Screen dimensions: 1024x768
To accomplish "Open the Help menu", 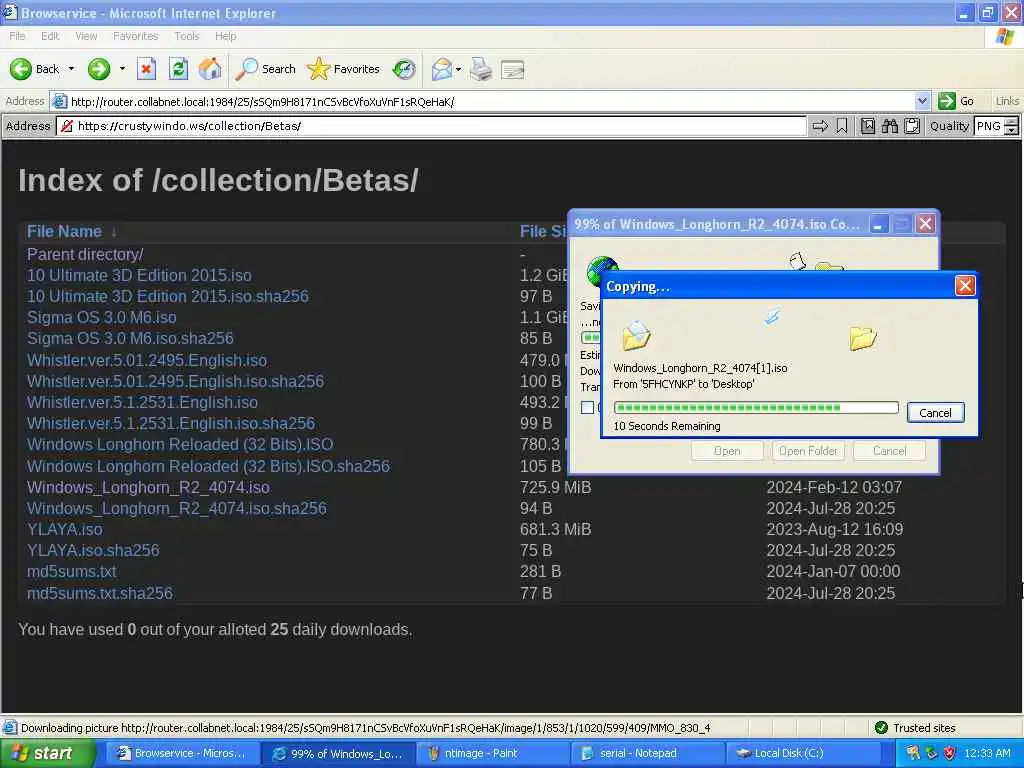I will 225,36.
